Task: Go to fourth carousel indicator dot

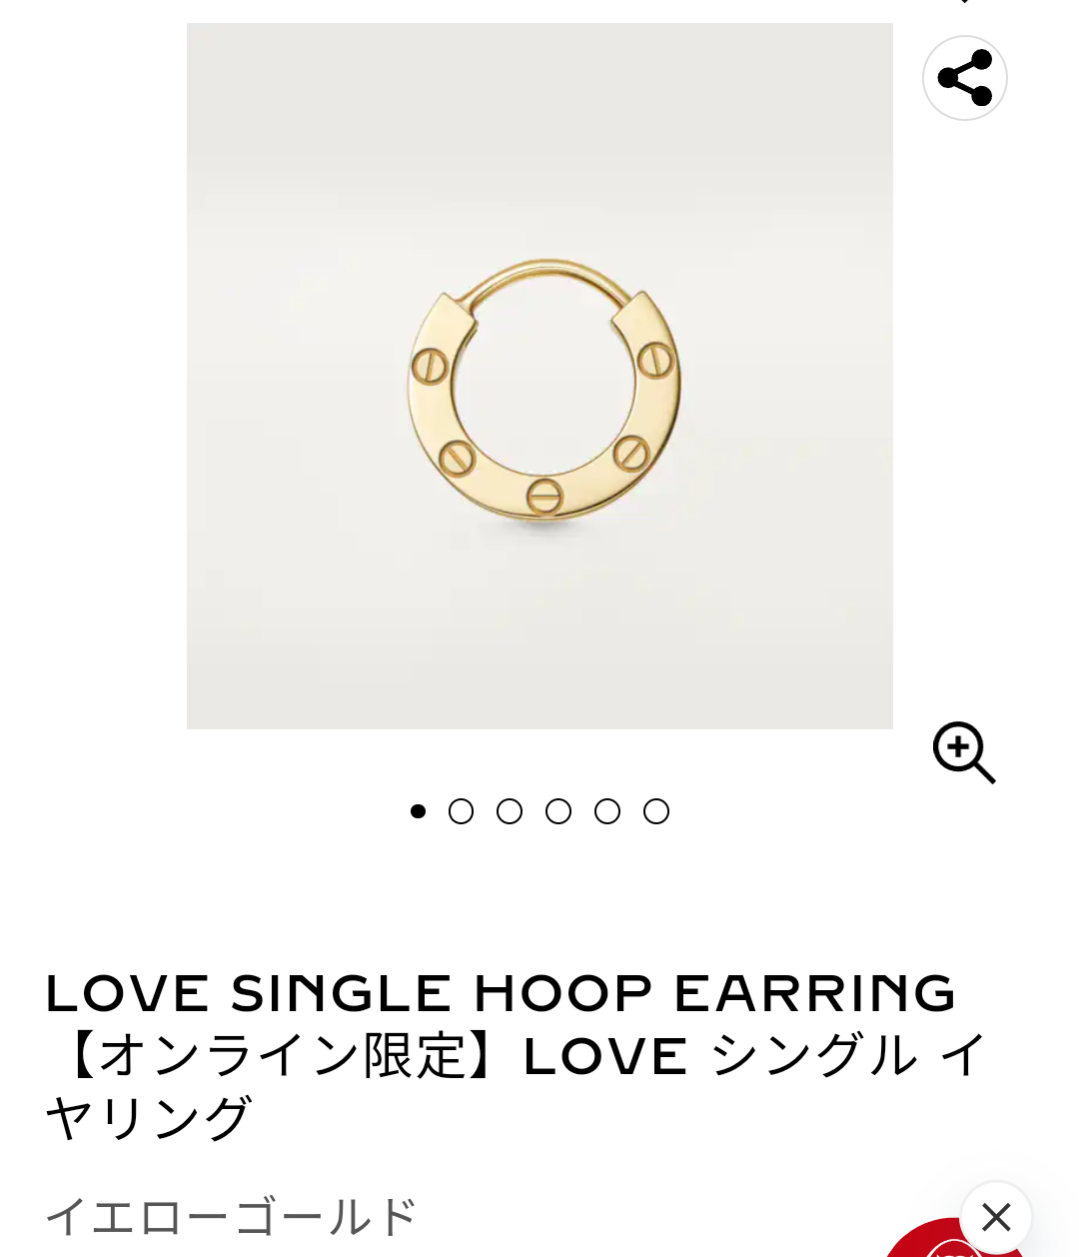Action: tap(558, 811)
